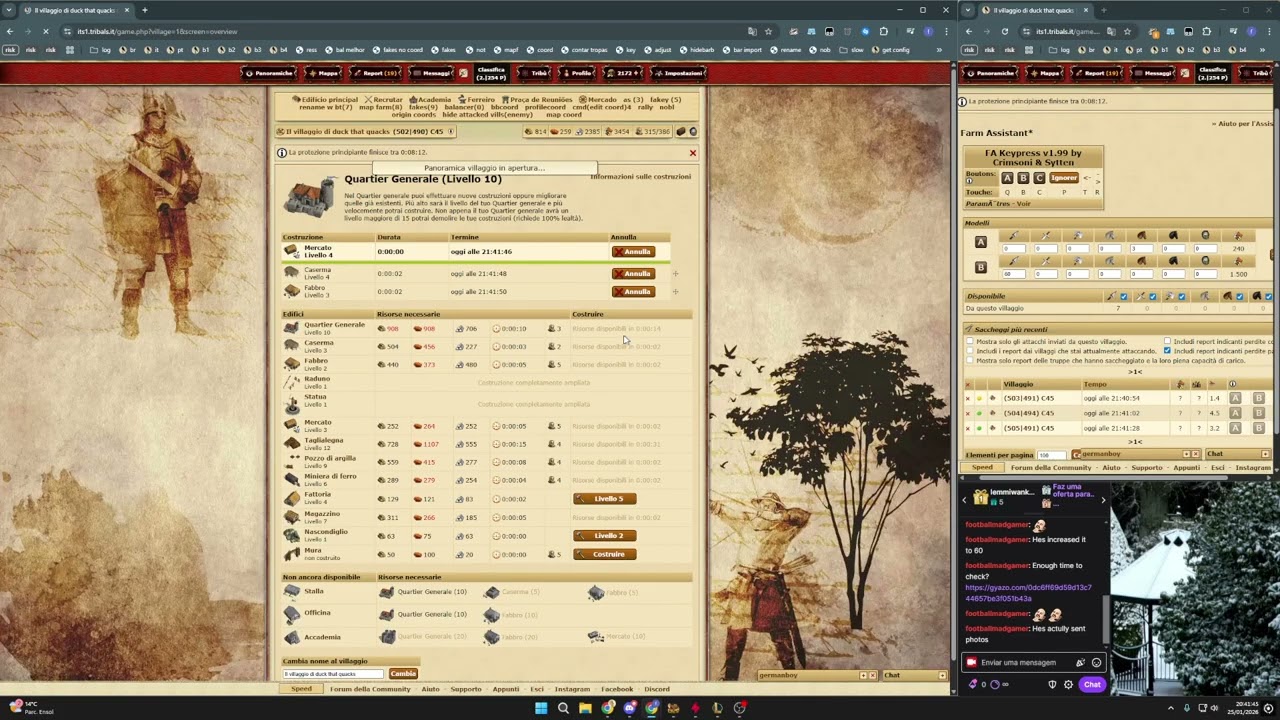Viewport: 1280px width, 720px height.
Task: Open village list arrow next to C45
Action: 451,132
